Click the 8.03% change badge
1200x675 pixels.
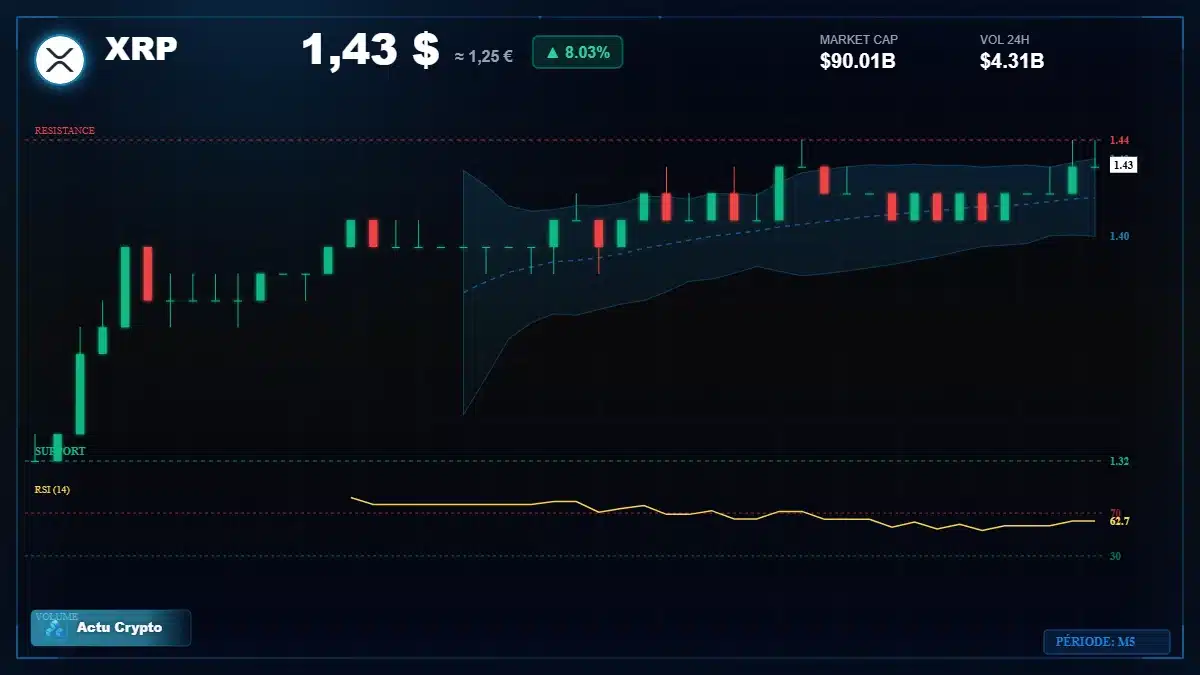(577, 52)
